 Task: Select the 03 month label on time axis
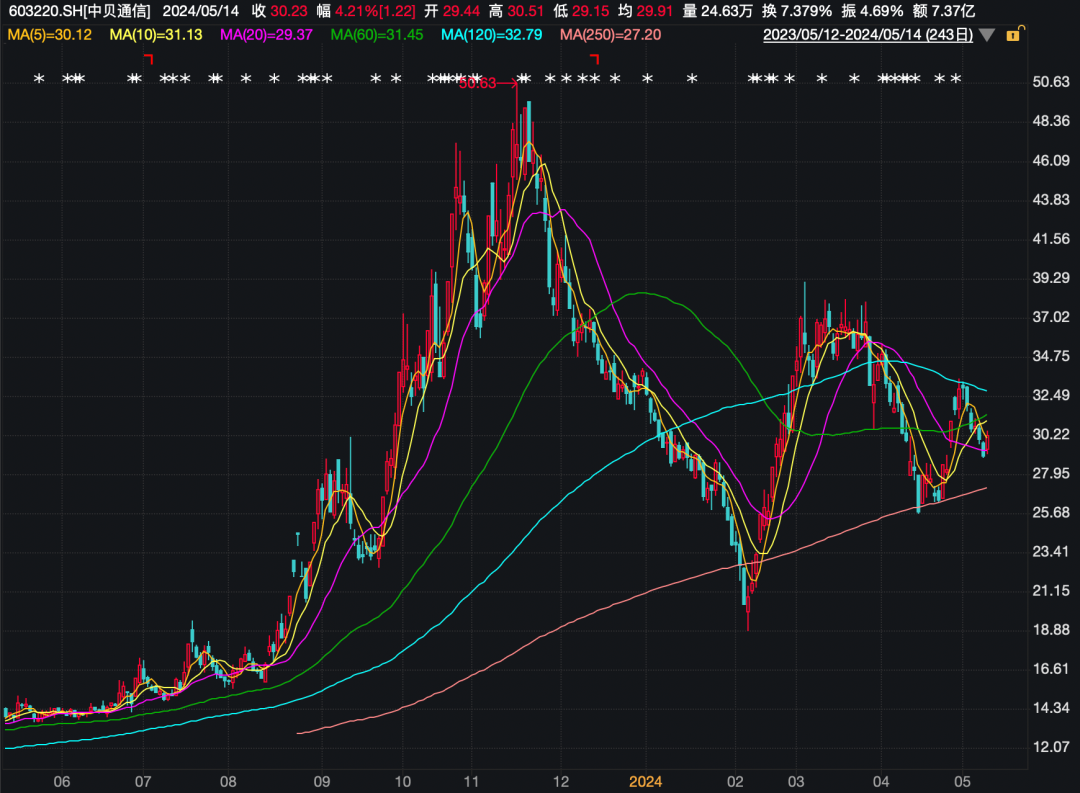coord(796,780)
